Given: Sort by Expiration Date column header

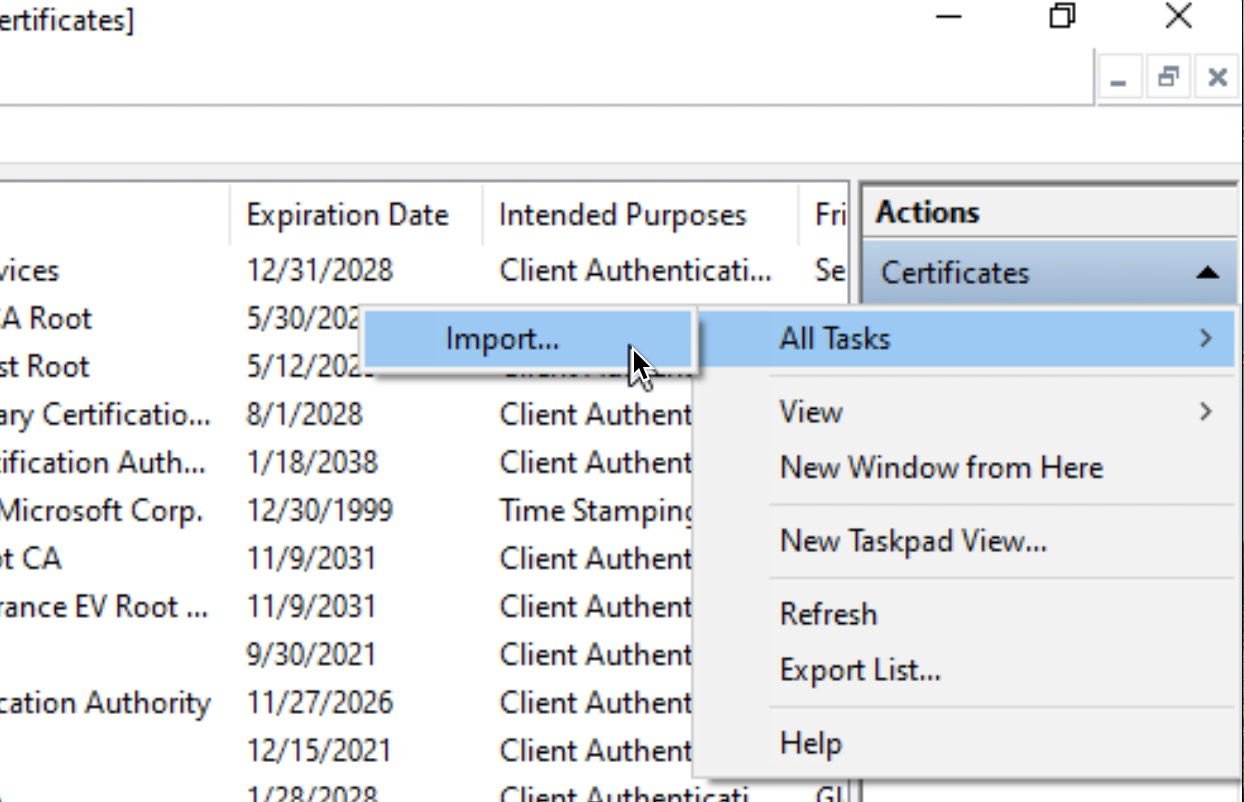Looking at the screenshot, I should coord(346,215).
